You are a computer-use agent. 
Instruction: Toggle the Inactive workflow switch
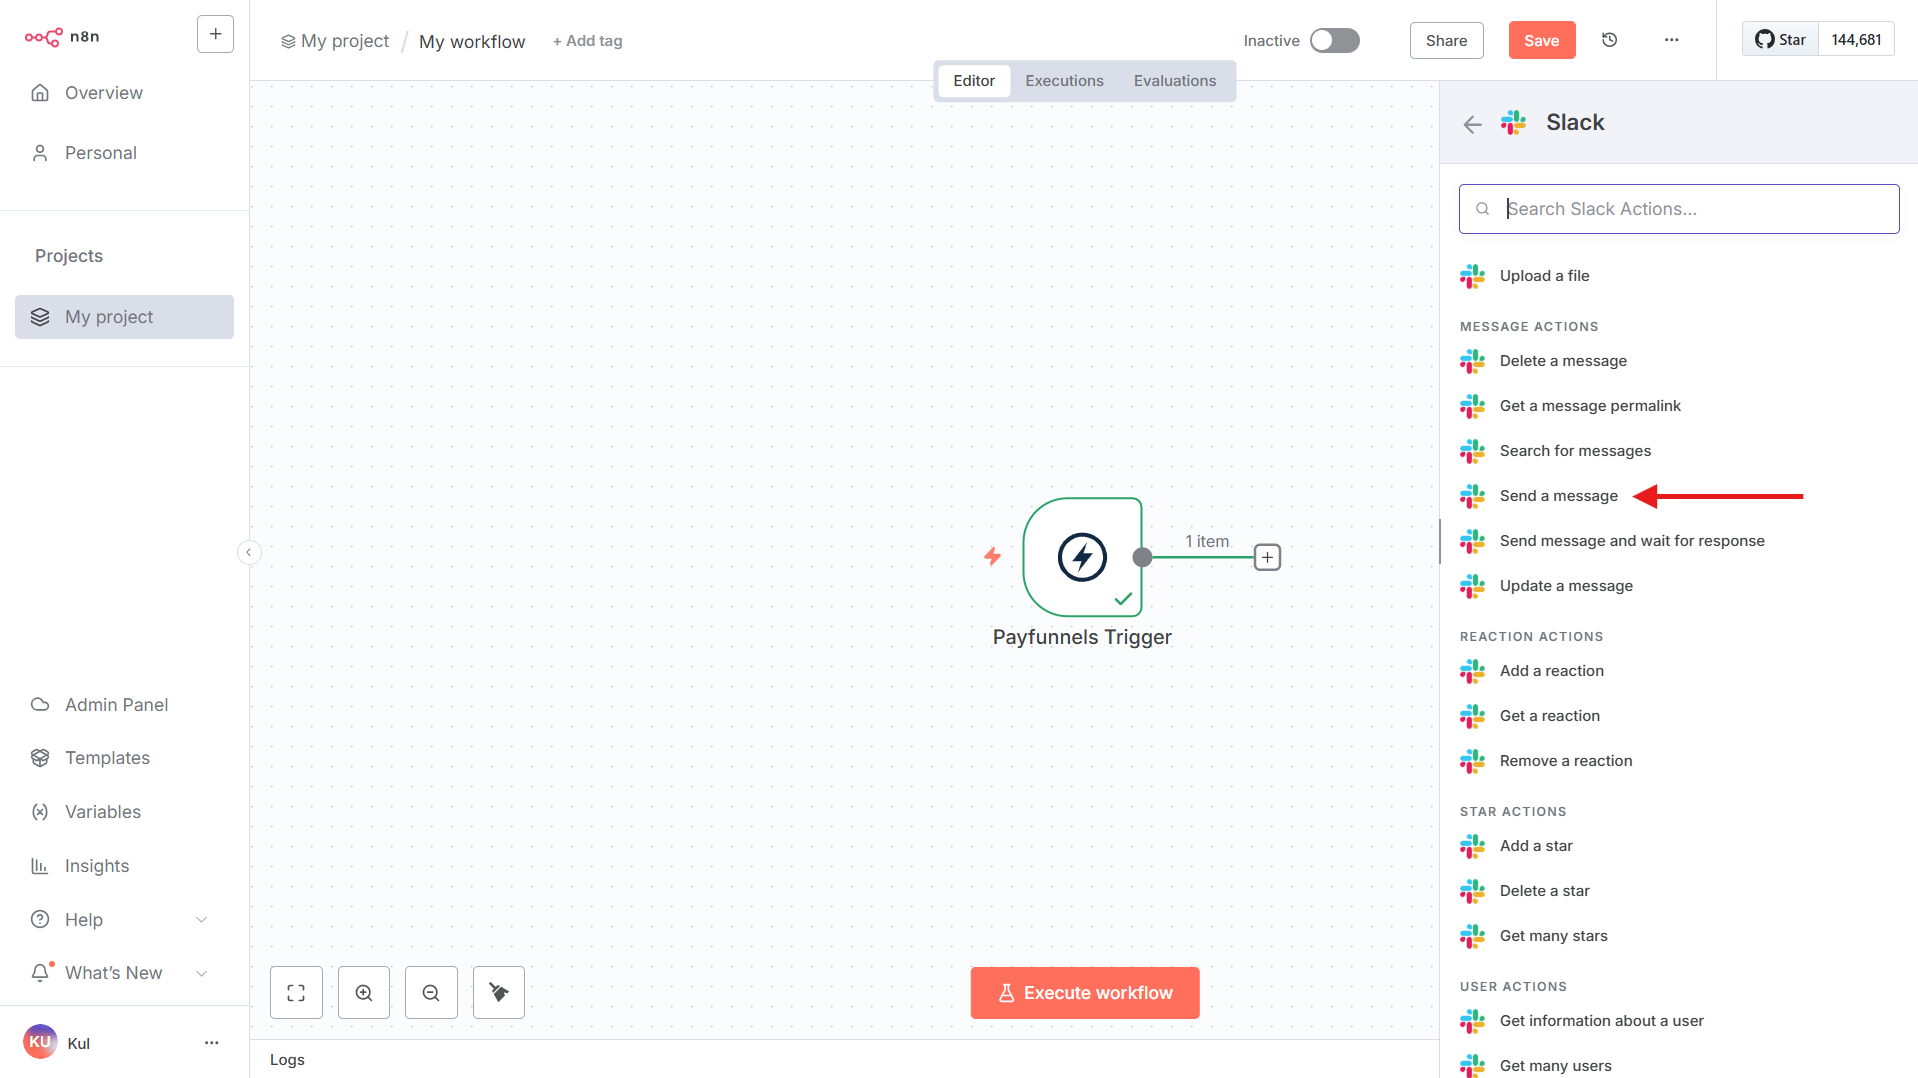click(1335, 40)
